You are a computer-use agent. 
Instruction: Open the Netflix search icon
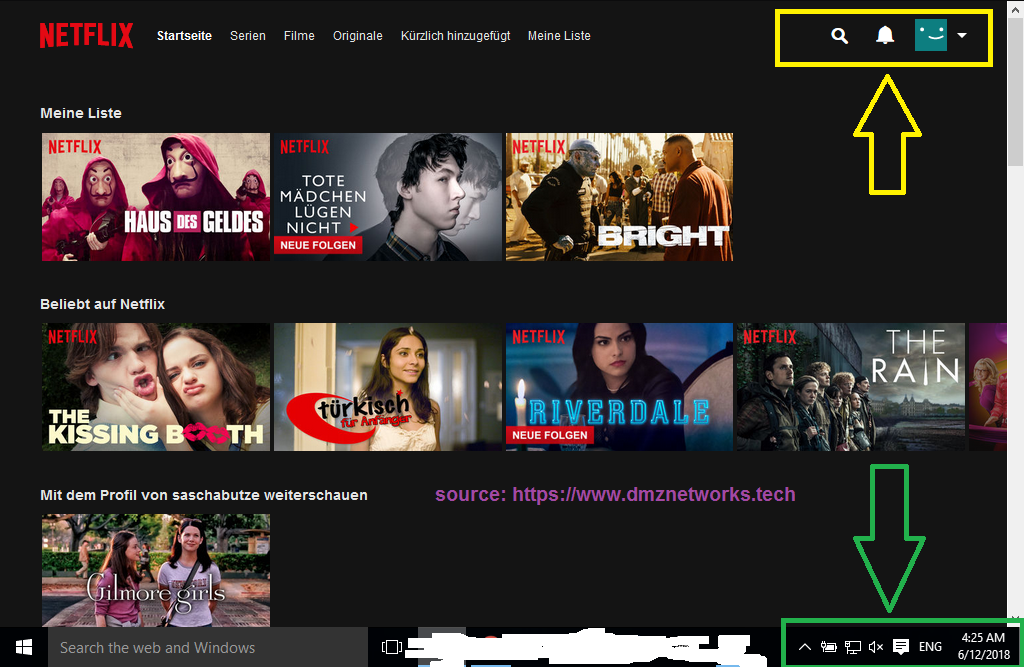click(x=839, y=36)
